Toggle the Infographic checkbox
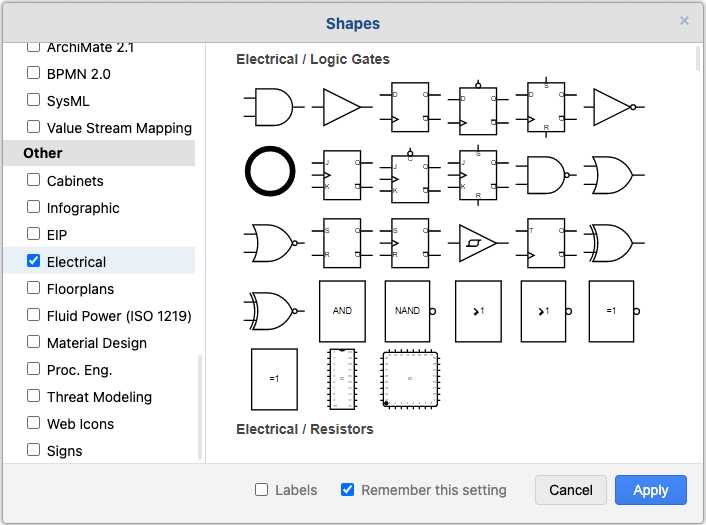 [33, 207]
